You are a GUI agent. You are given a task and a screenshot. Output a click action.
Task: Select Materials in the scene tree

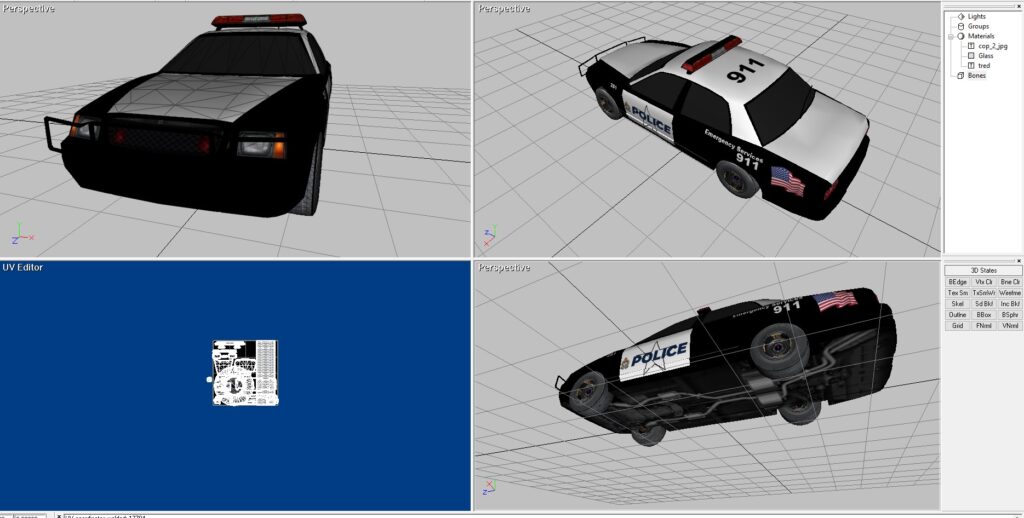point(981,37)
